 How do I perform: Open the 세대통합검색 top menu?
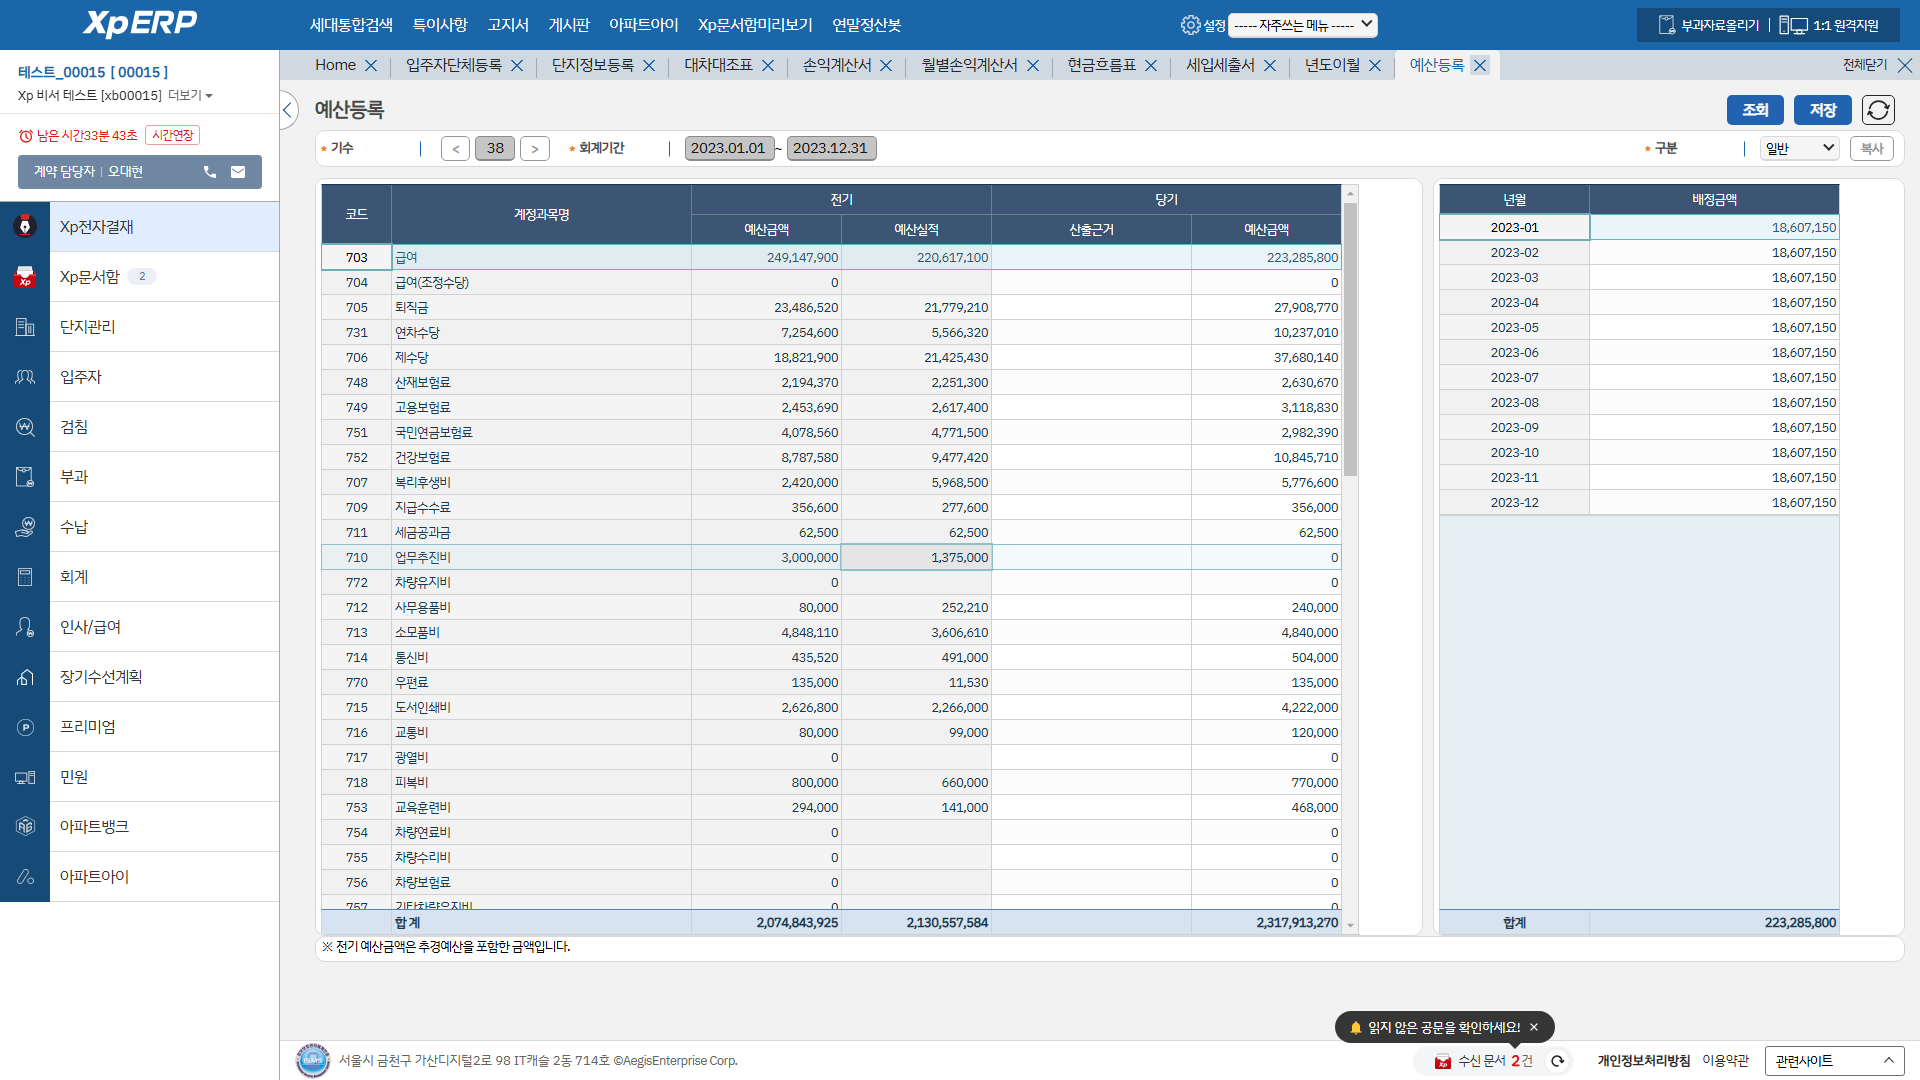click(351, 25)
